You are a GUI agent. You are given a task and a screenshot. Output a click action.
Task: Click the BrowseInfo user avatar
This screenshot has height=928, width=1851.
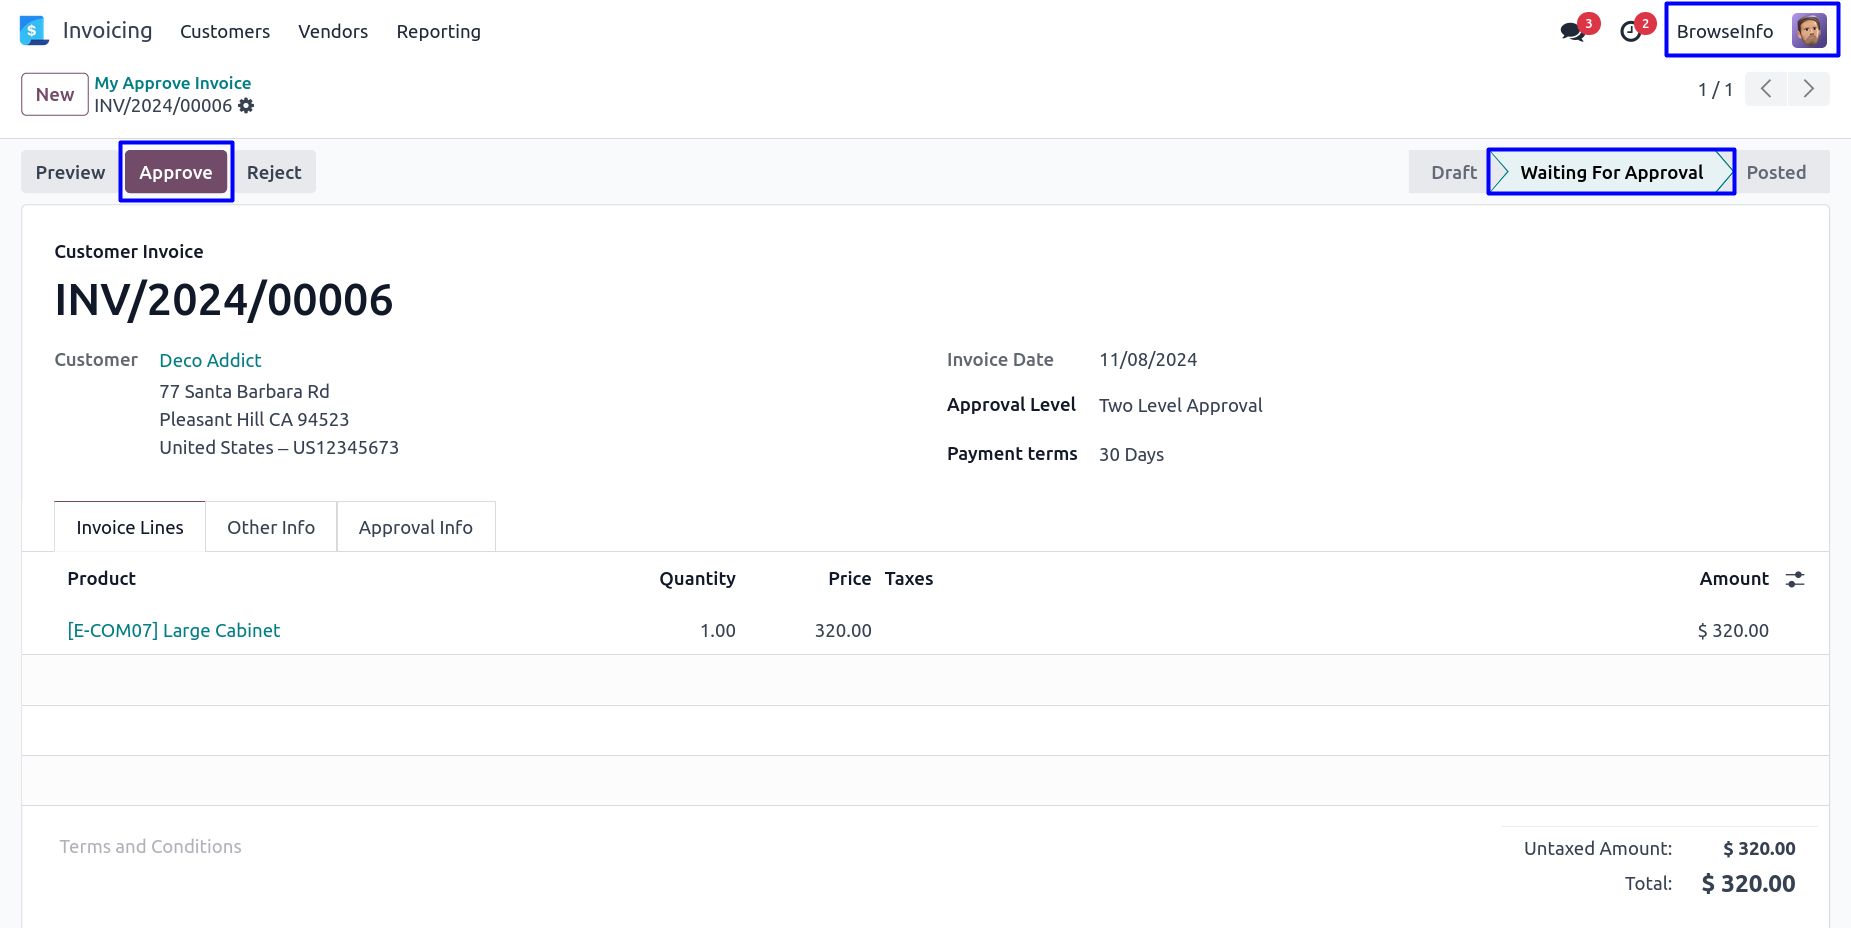[1809, 31]
